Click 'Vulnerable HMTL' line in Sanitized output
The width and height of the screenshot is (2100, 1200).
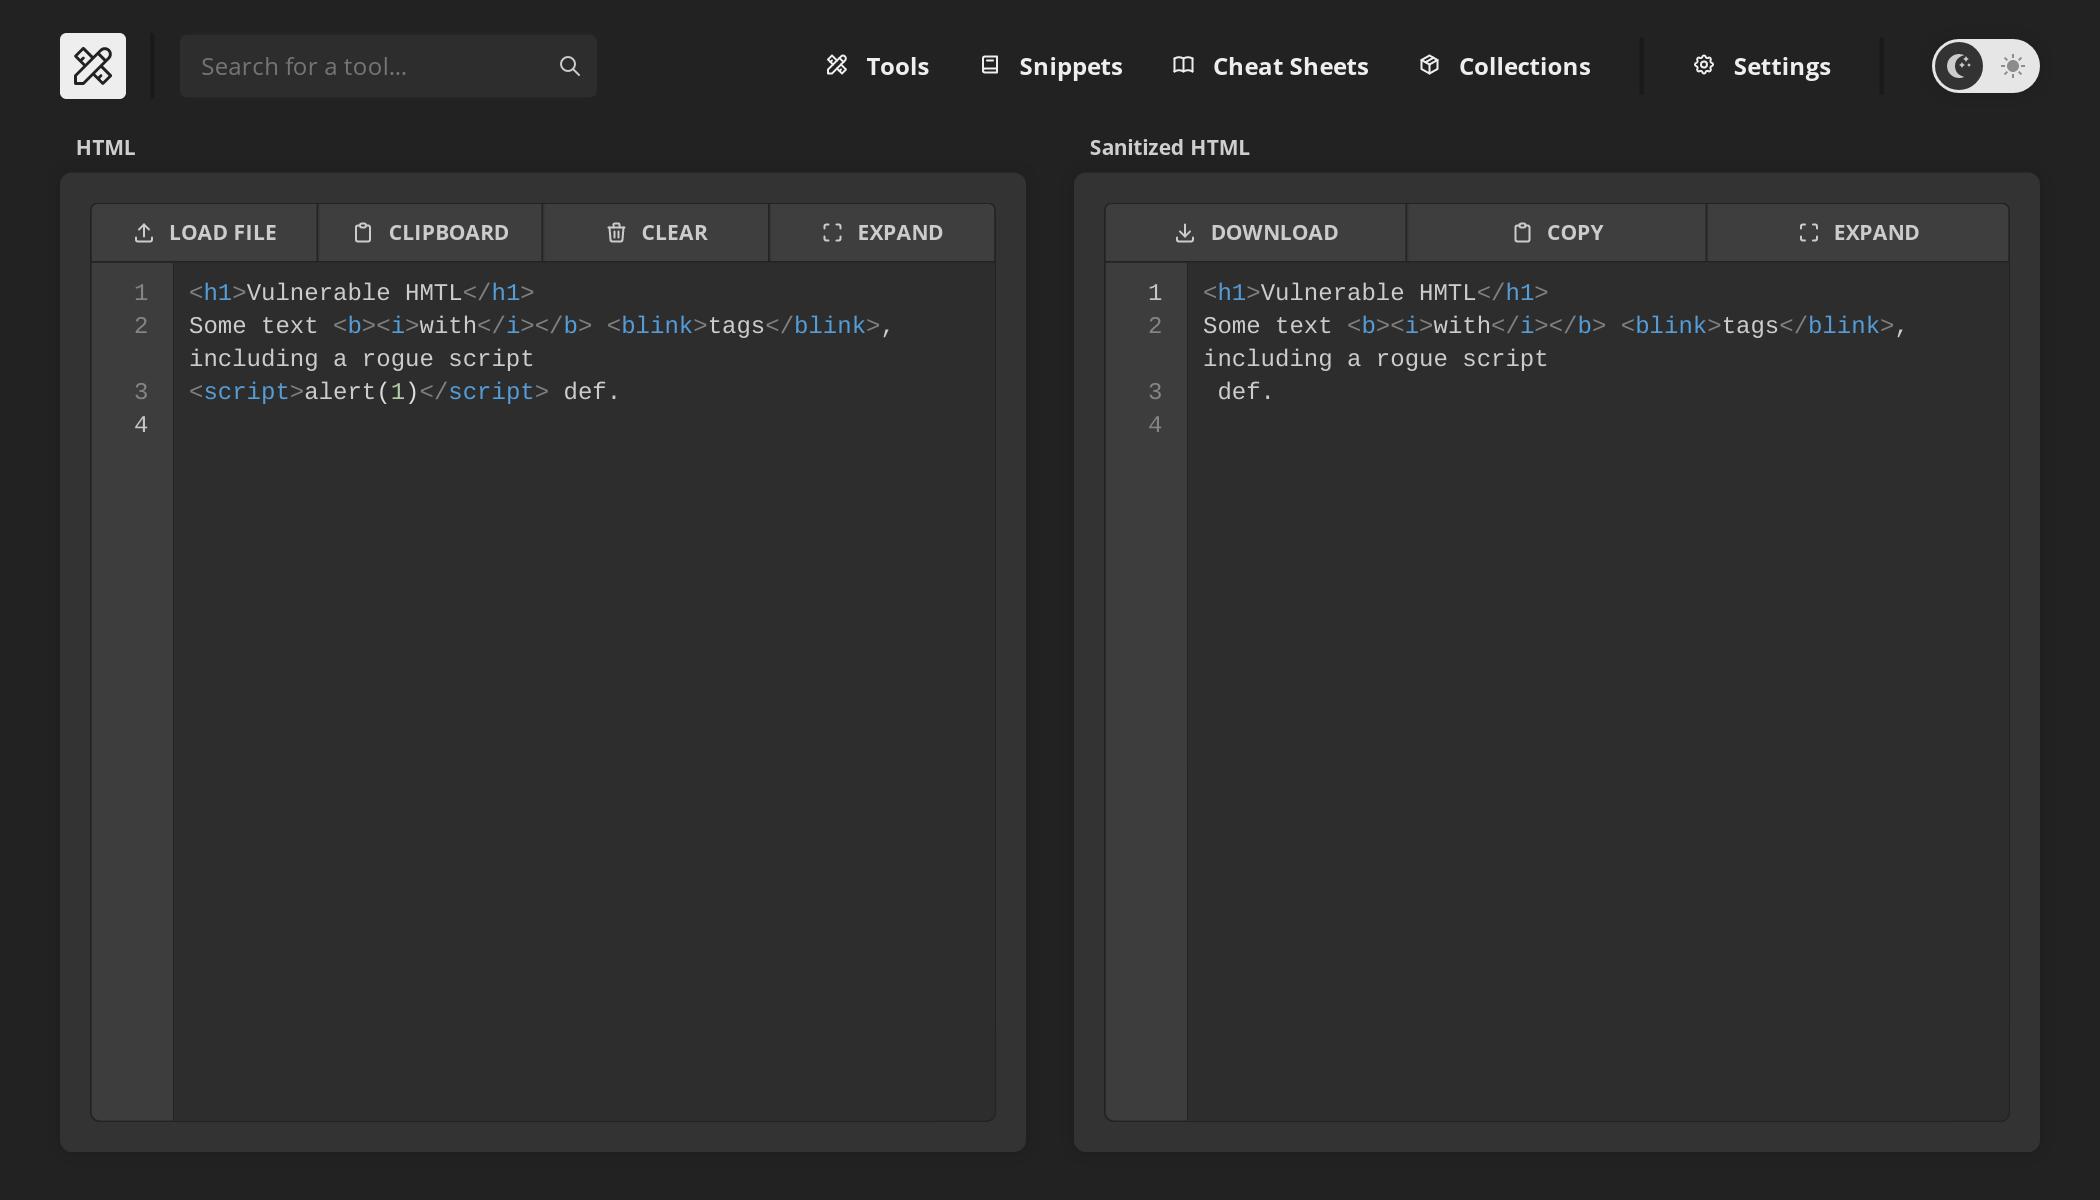pos(1375,293)
